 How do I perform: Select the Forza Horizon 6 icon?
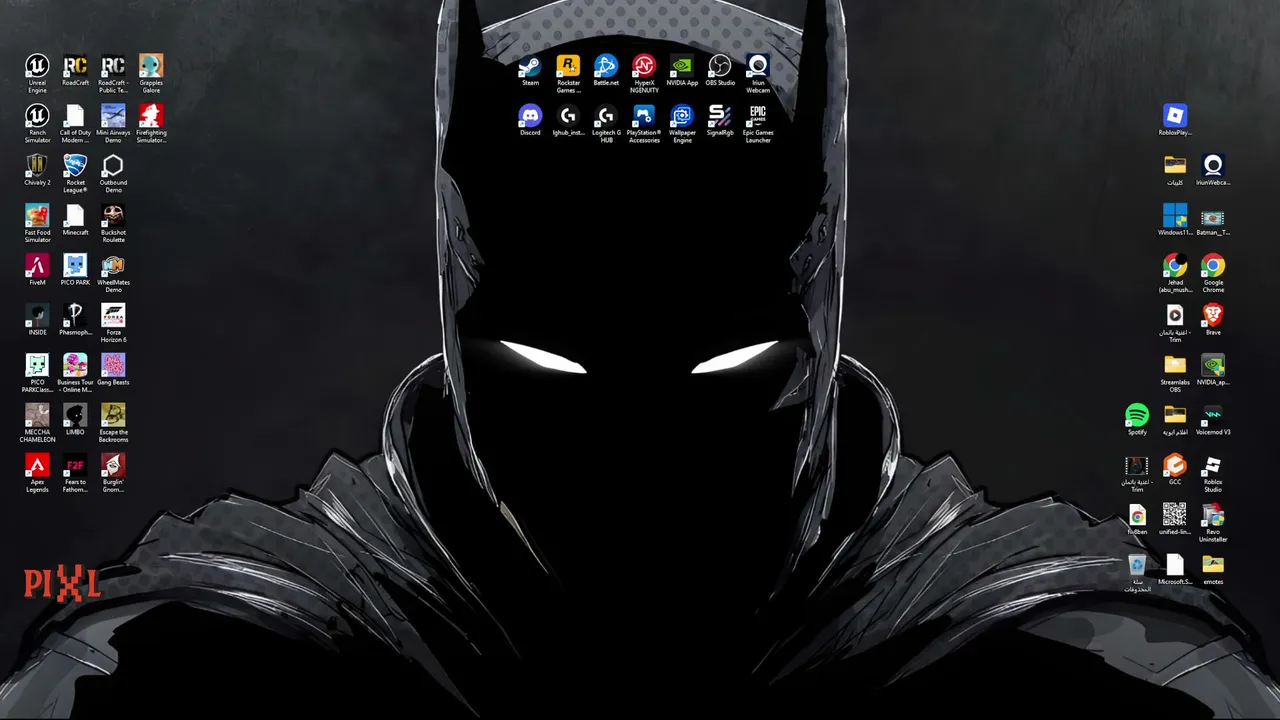pyautogui.click(x=113, y=323)
